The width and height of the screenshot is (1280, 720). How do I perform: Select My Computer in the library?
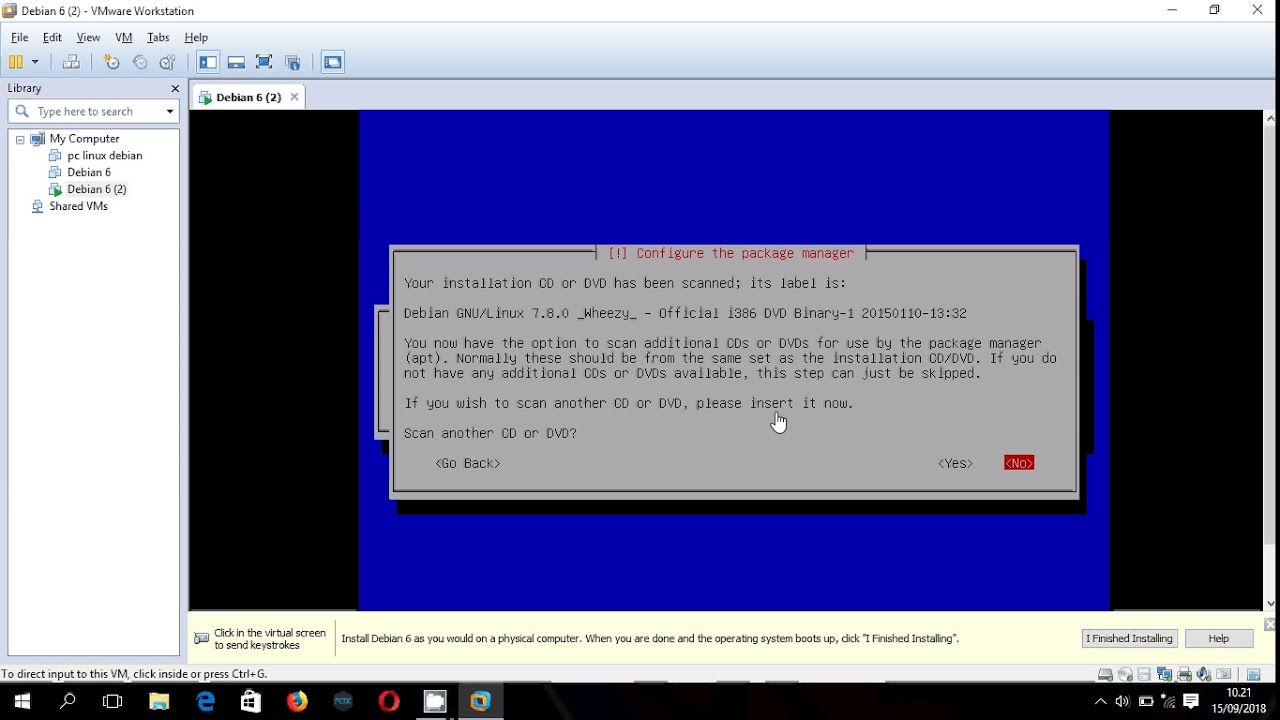pyautogui.click(x=84, y=139)
